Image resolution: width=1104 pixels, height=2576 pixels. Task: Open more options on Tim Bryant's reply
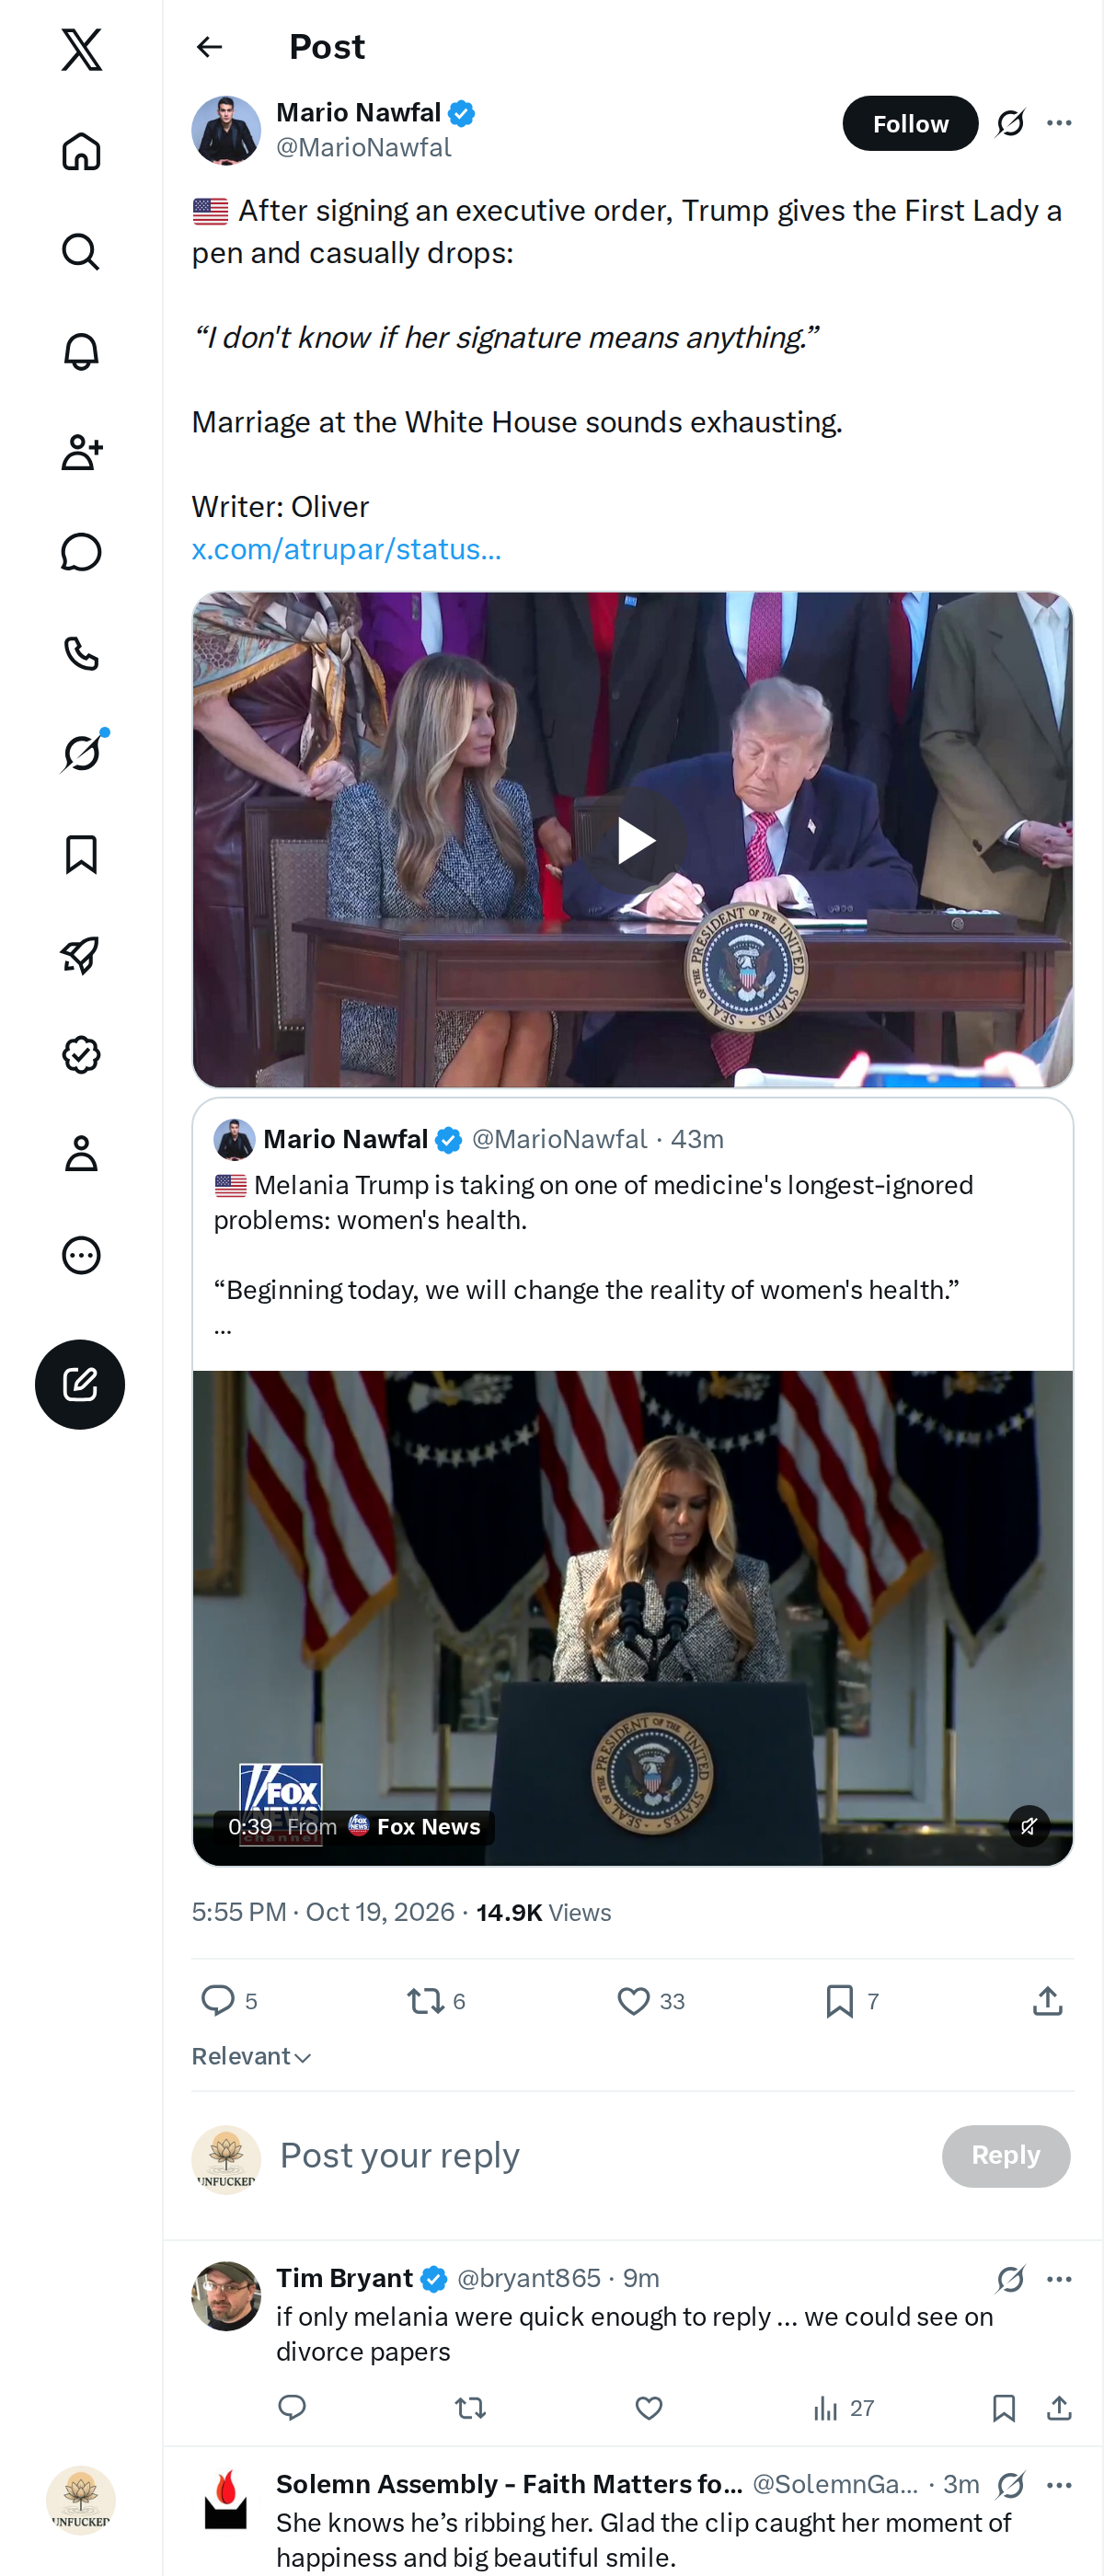1059,2279
